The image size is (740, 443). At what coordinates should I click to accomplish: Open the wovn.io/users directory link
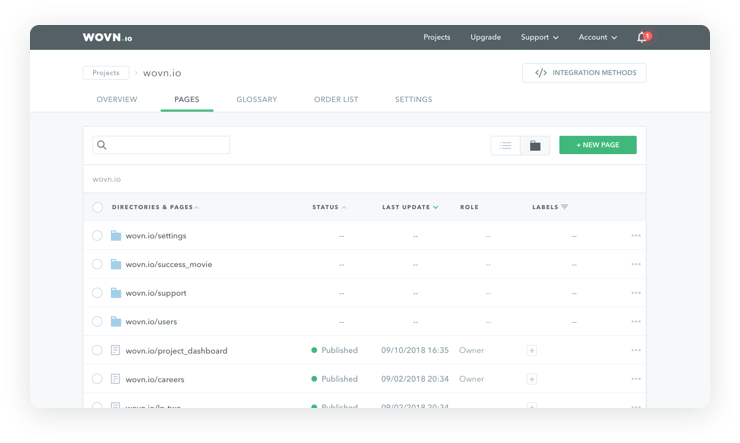151,322
